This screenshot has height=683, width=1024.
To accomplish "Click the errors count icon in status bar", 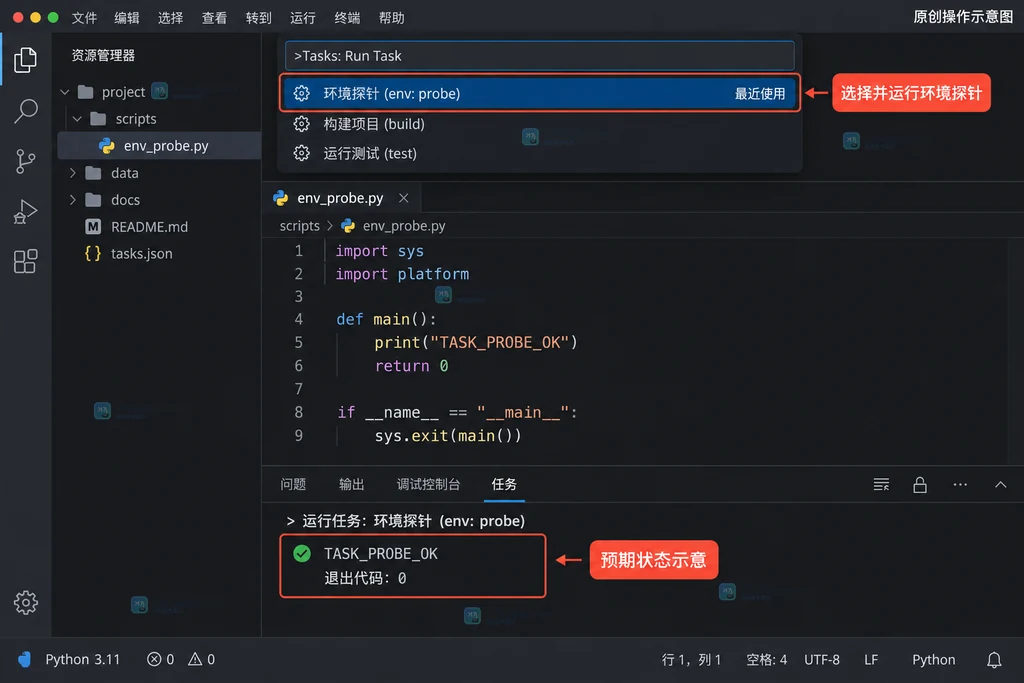I will click(x=154, y=659).
